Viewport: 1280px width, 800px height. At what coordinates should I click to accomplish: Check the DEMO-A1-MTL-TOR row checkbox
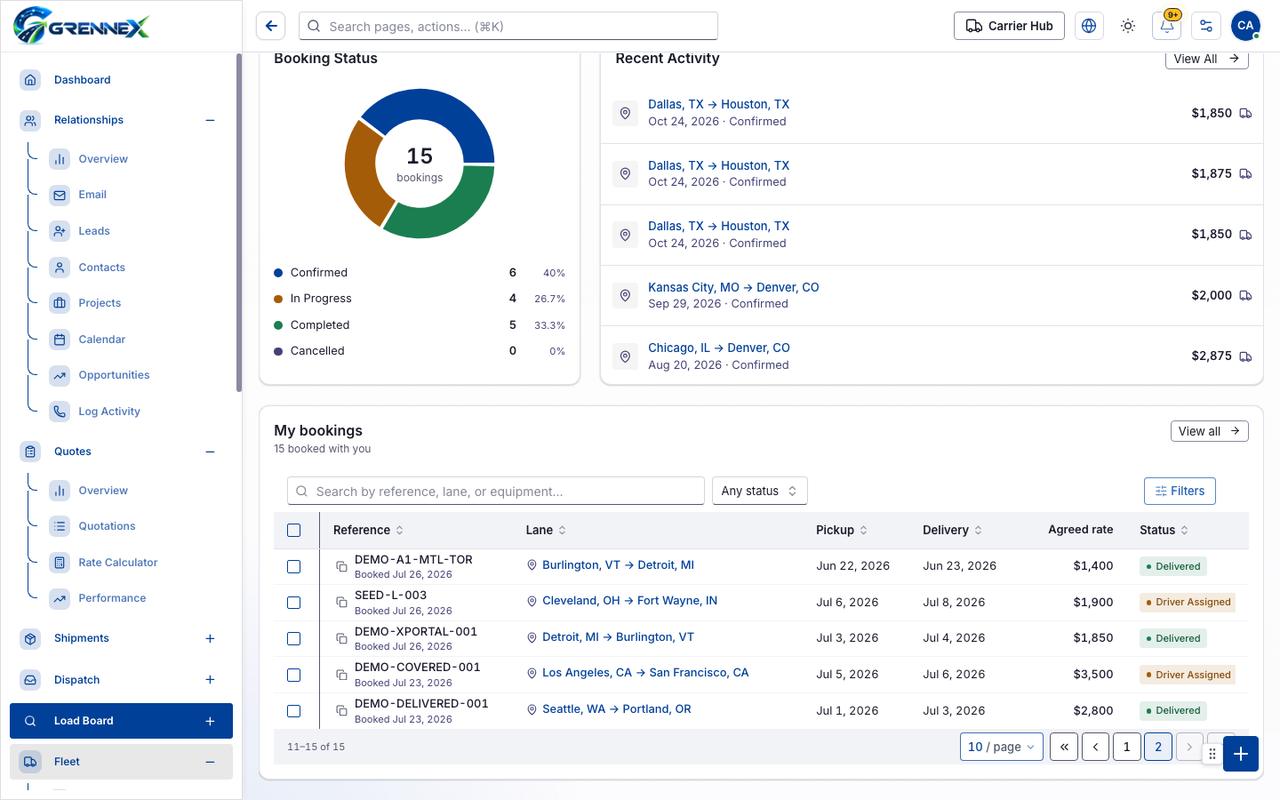click(294, 566)
